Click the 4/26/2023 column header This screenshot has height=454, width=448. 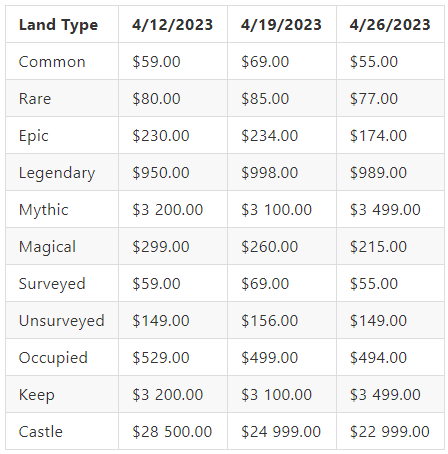pos(390,25)
